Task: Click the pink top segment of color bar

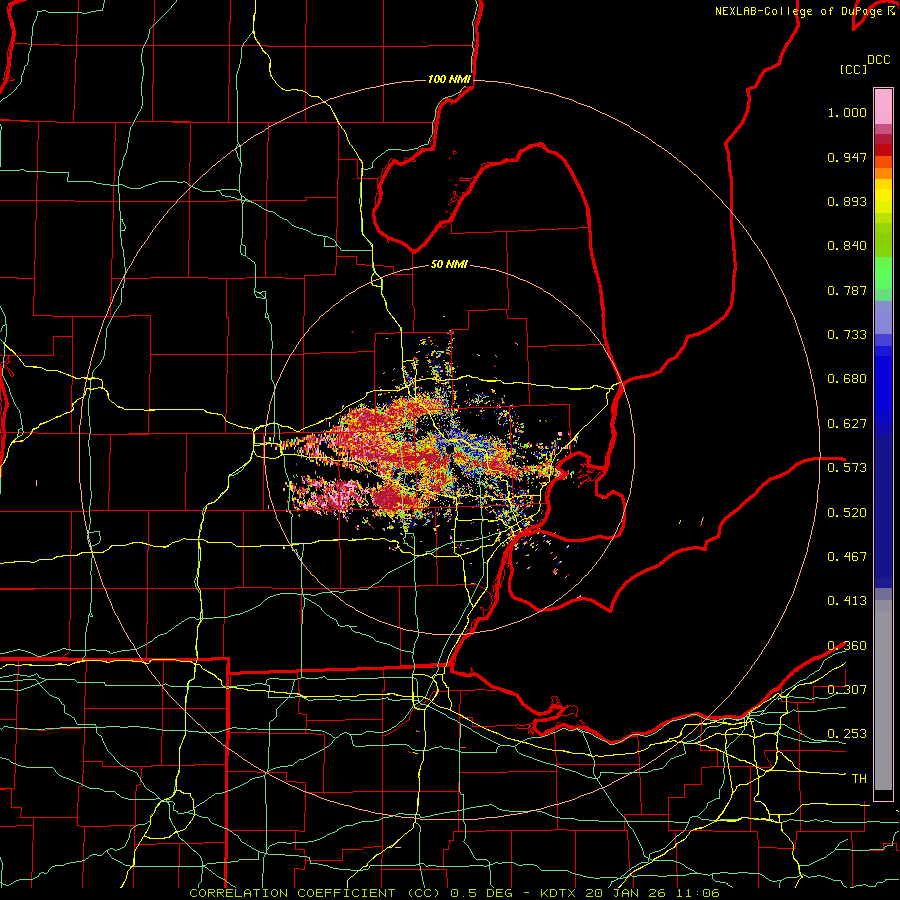Action: 883,107
